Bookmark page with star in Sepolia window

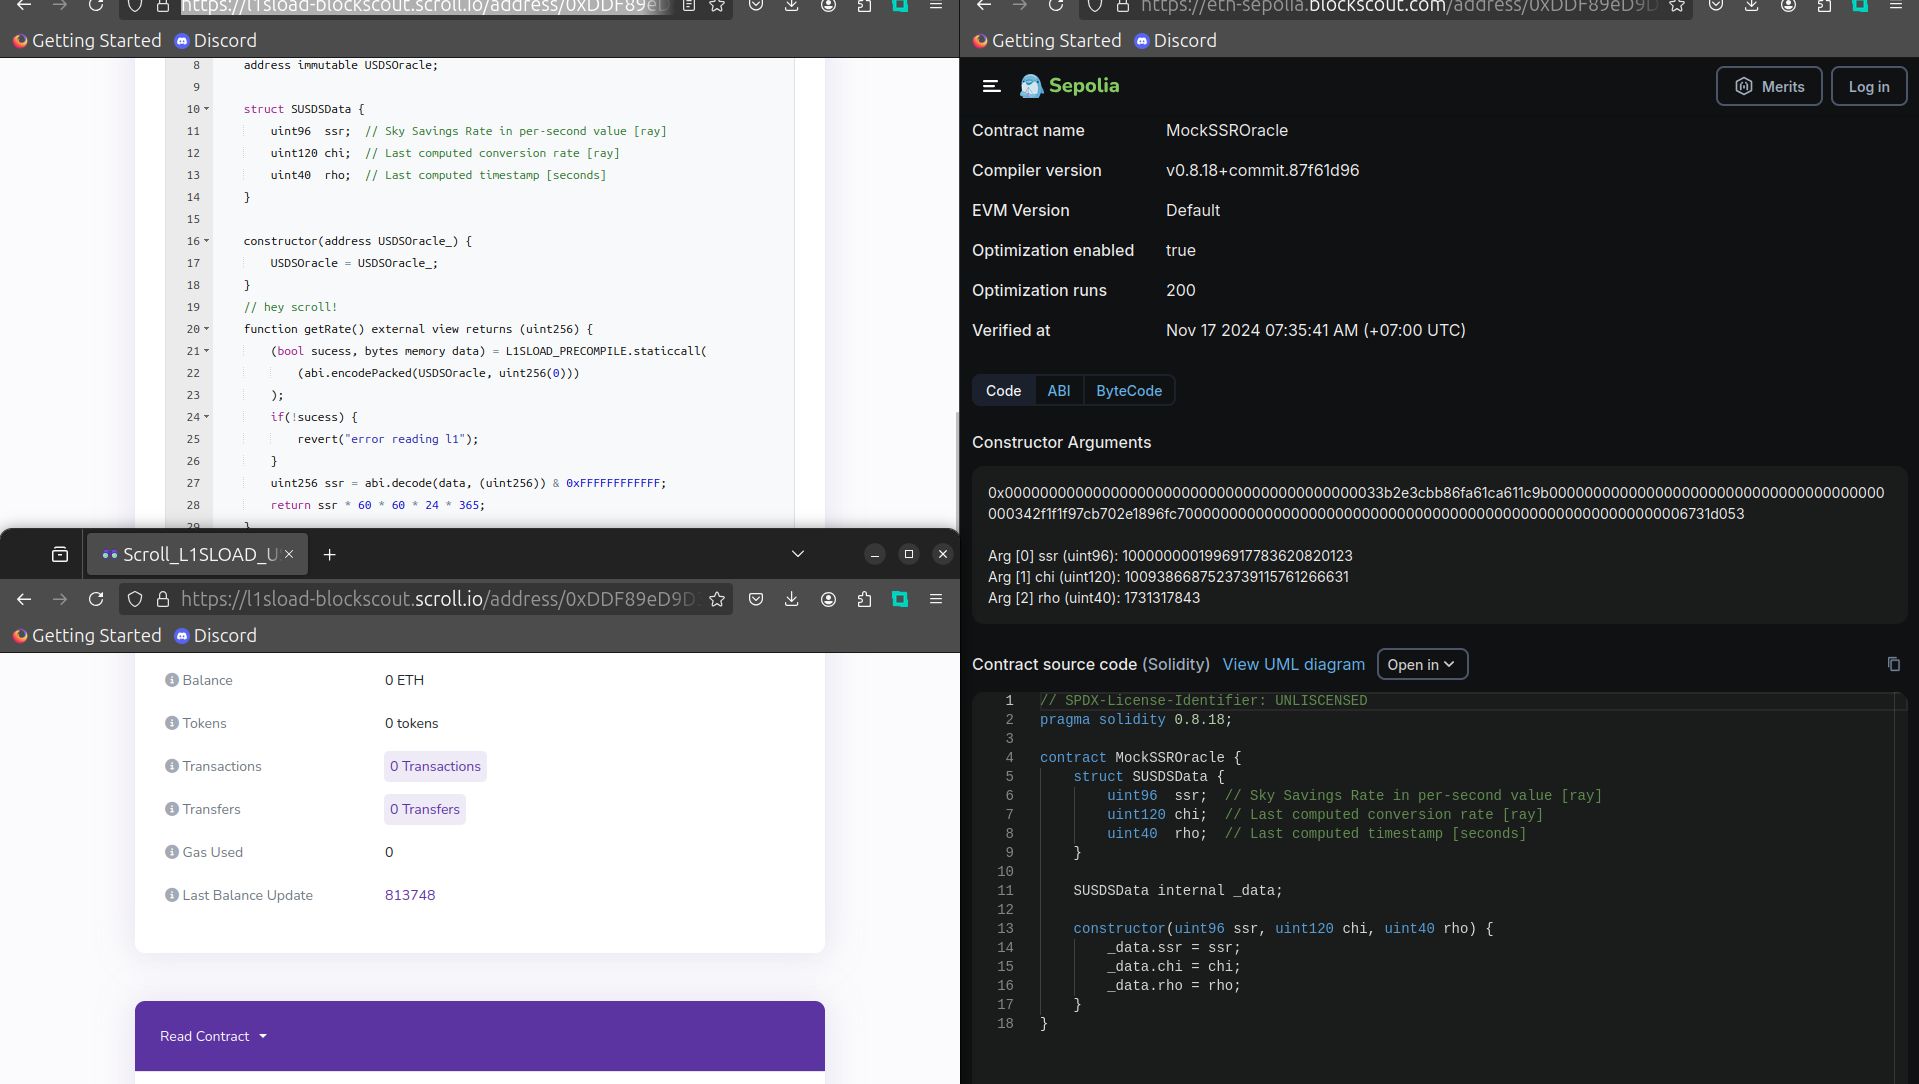click(x=1677, y=5)
